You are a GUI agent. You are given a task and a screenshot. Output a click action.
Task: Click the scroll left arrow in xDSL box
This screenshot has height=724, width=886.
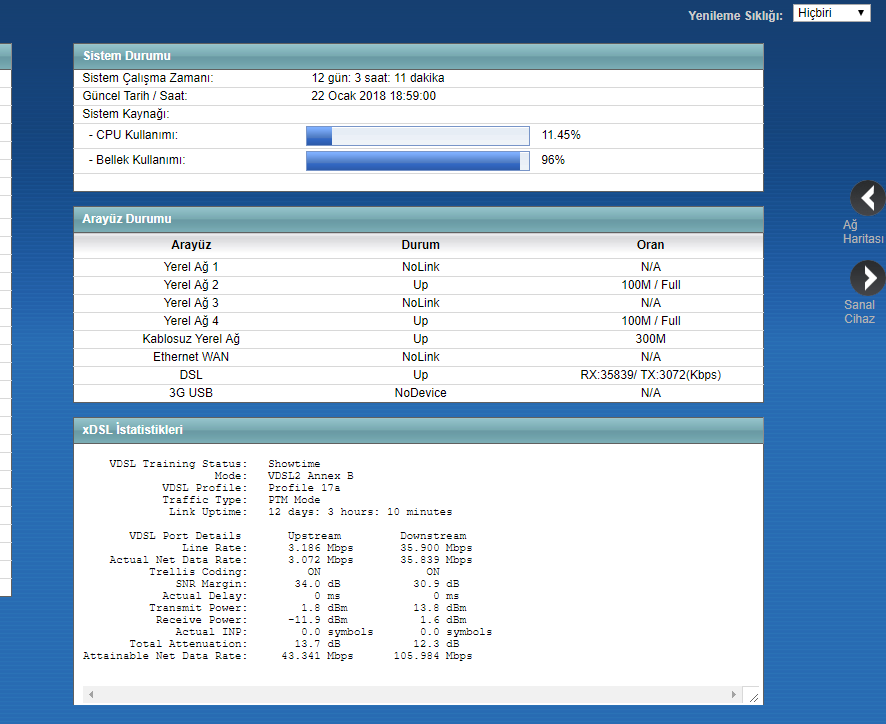90,695
